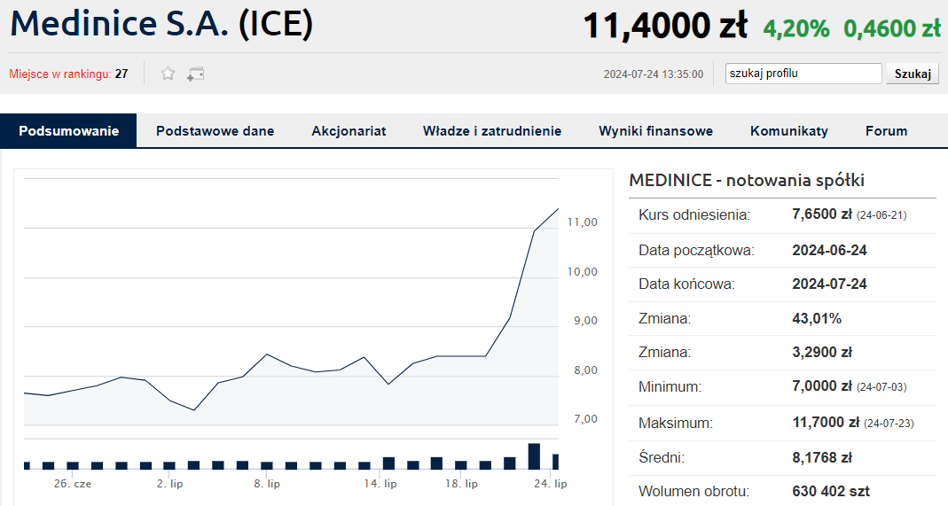Select chart x-axis label 2. lip
The width and height of the screenshot is (948, 506).
point(170,484)
